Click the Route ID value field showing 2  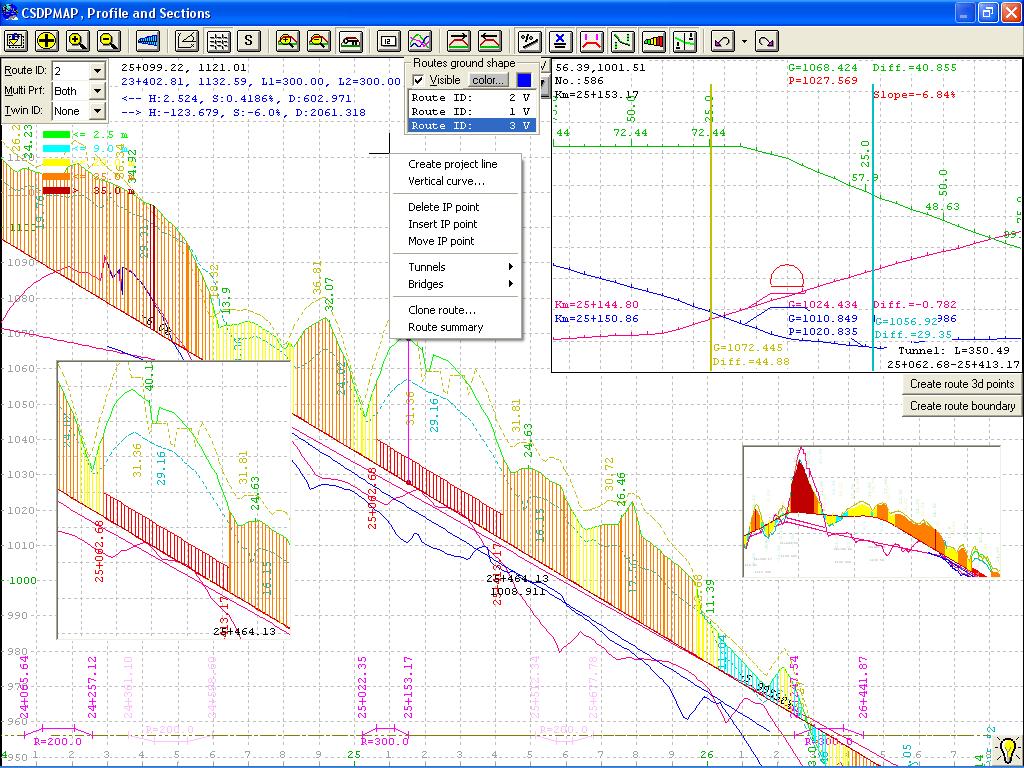[70, 71]
